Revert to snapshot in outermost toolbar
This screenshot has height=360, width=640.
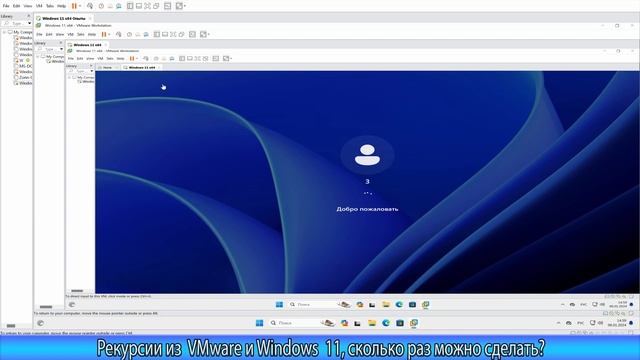(x=110, y=6)
